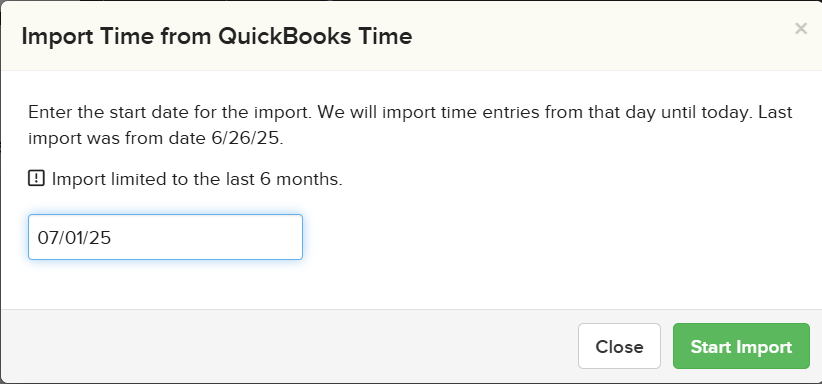This screenshot has width=822, height=384.
Task: Place cursor at end of date field
Action: point(204,237)
